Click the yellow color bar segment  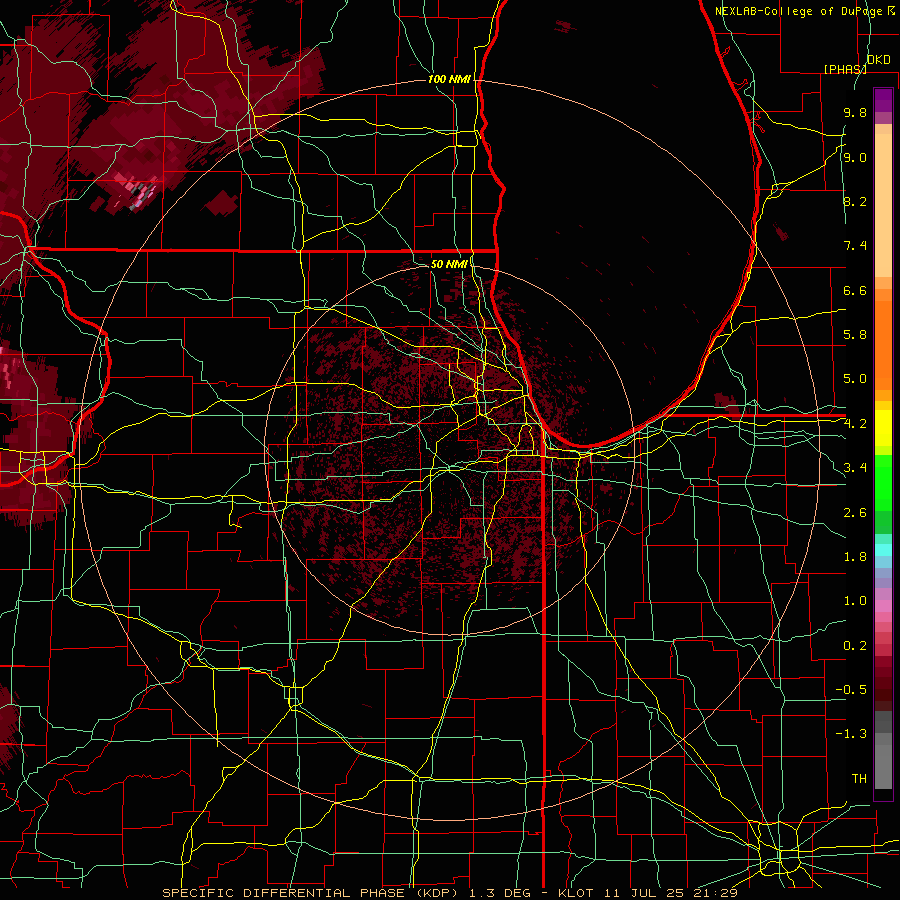click(883, 428)
